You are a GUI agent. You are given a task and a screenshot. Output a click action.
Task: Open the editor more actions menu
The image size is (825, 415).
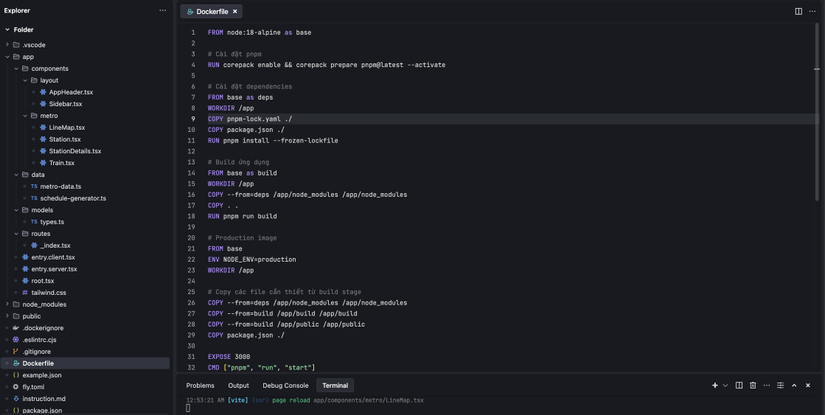coord(812,11)
